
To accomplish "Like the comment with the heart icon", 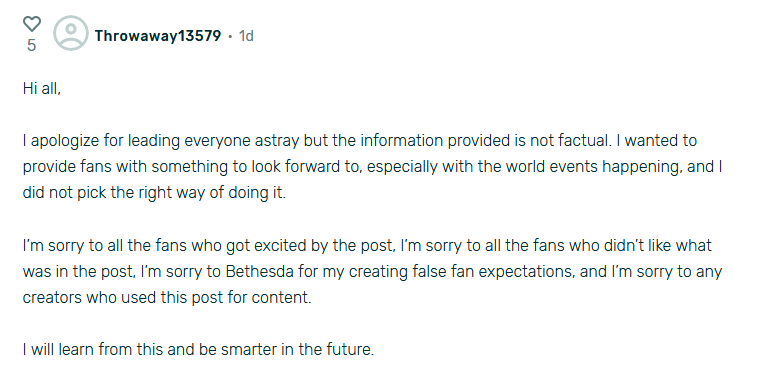I will pyautogui.click(x=32, y=23).
